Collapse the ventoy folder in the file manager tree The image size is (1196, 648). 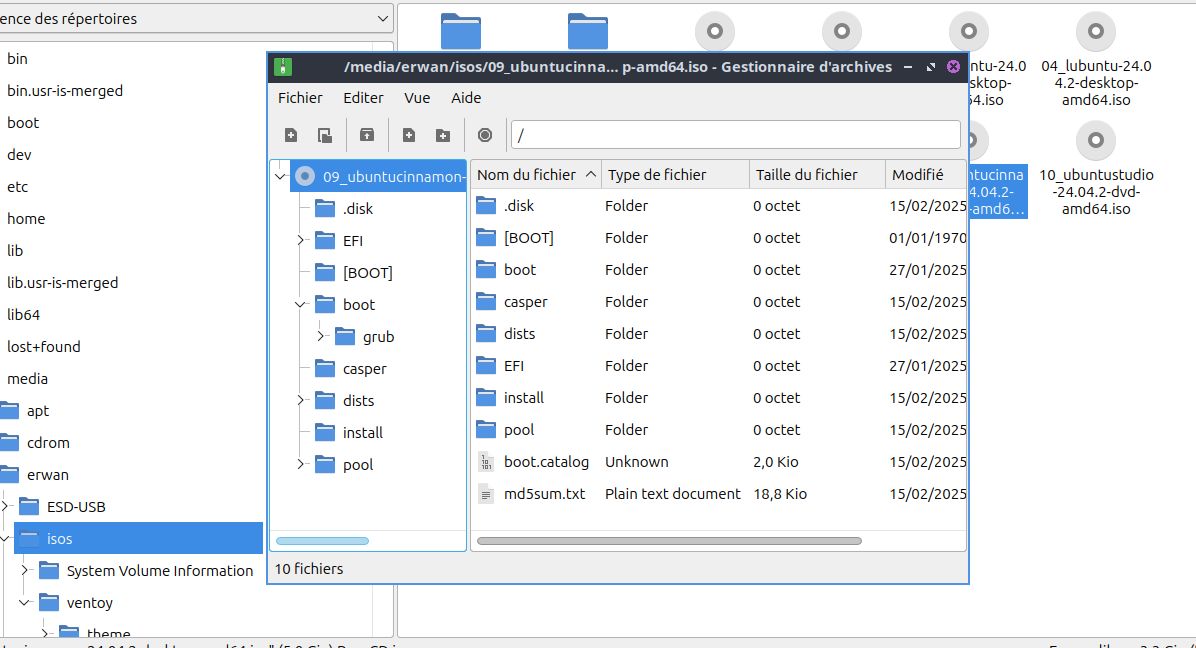(x=24, y=602)
